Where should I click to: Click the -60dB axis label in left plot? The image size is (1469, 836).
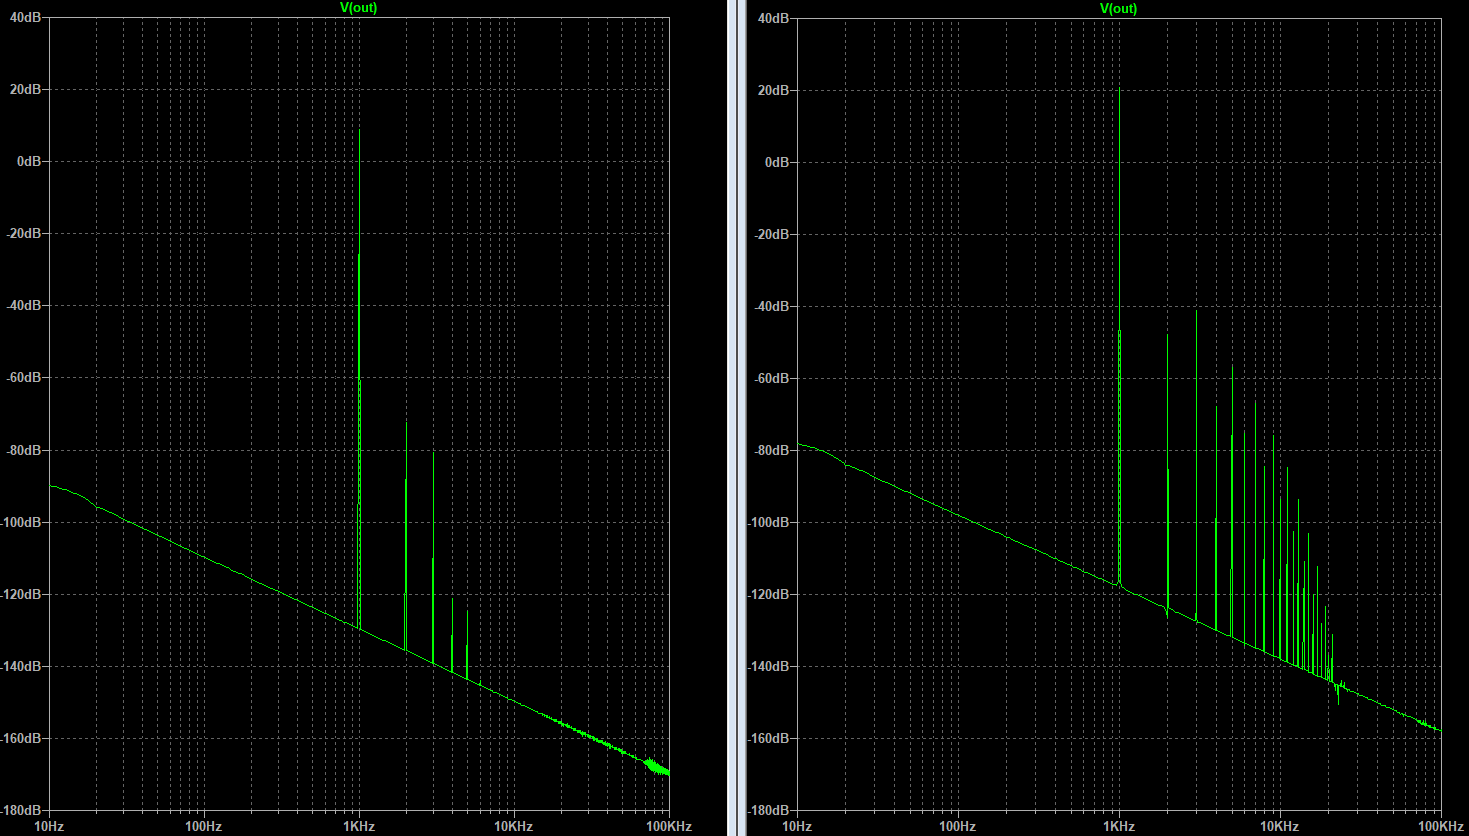click(23, 377)
